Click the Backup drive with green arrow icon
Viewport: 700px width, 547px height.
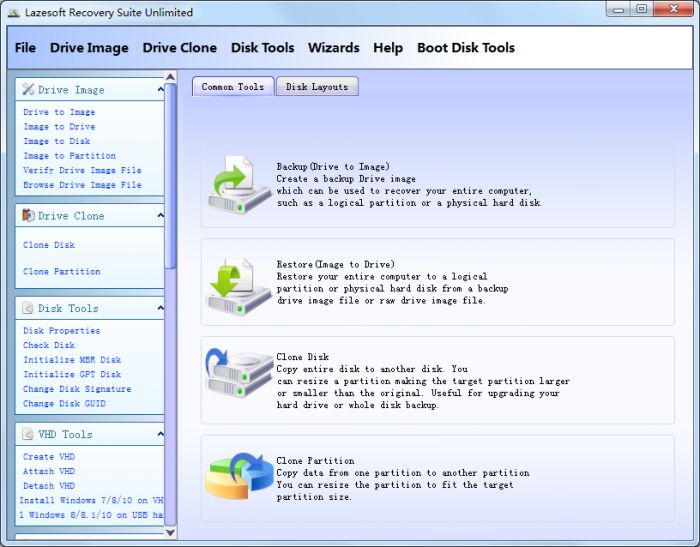[x=239, y=185]
